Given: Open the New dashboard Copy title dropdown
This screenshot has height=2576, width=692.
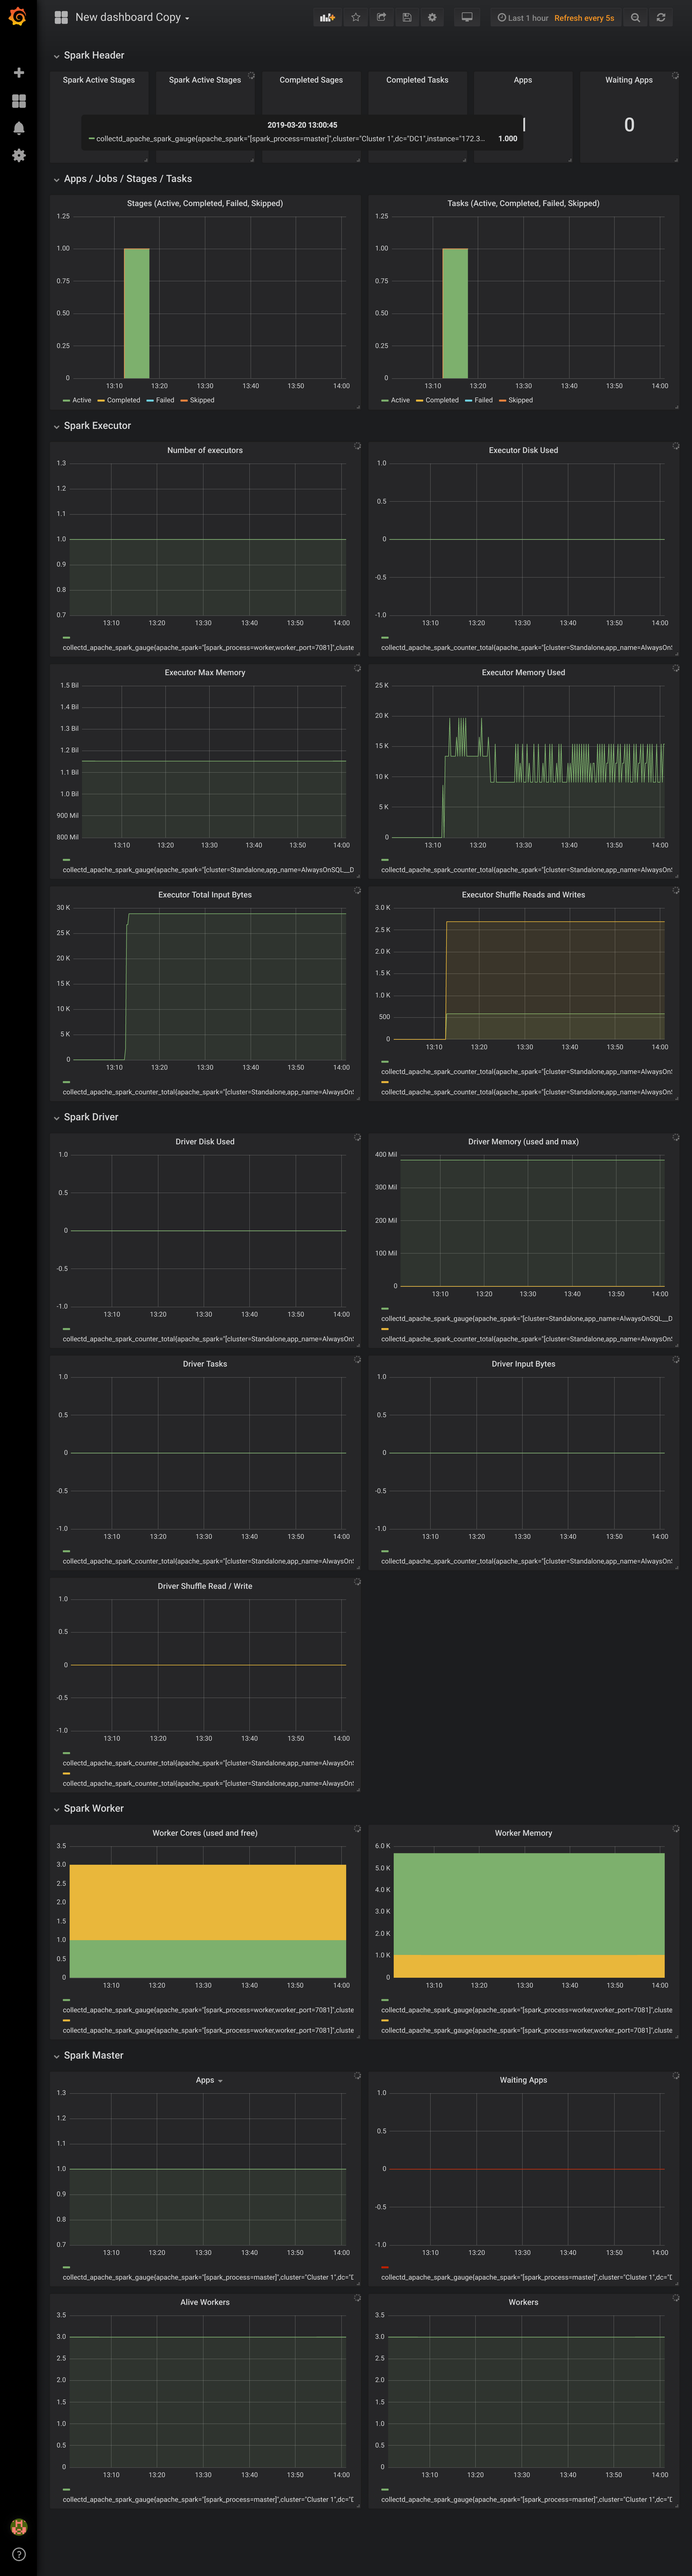Looking at the screenshot, I should (x=132, y=17).
